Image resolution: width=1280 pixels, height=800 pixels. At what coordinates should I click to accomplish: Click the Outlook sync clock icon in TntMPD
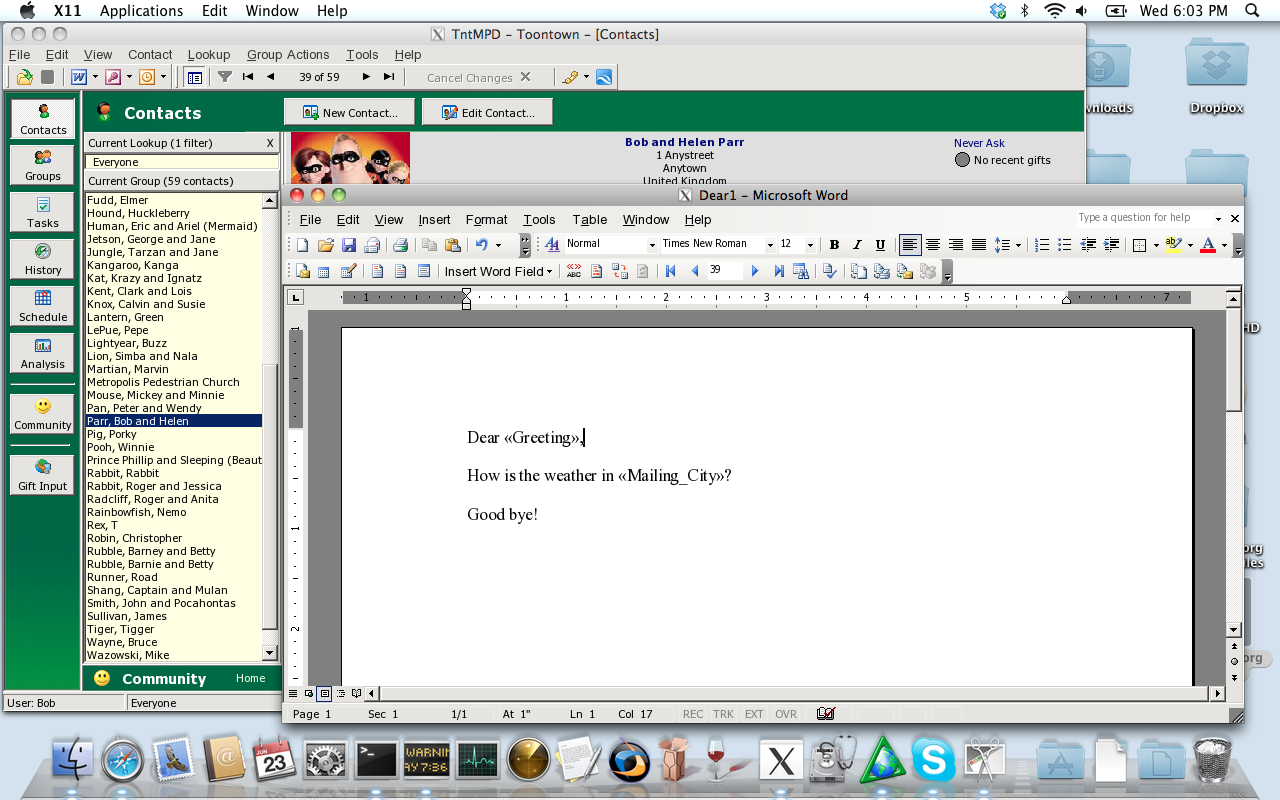(x=147, y=77)
